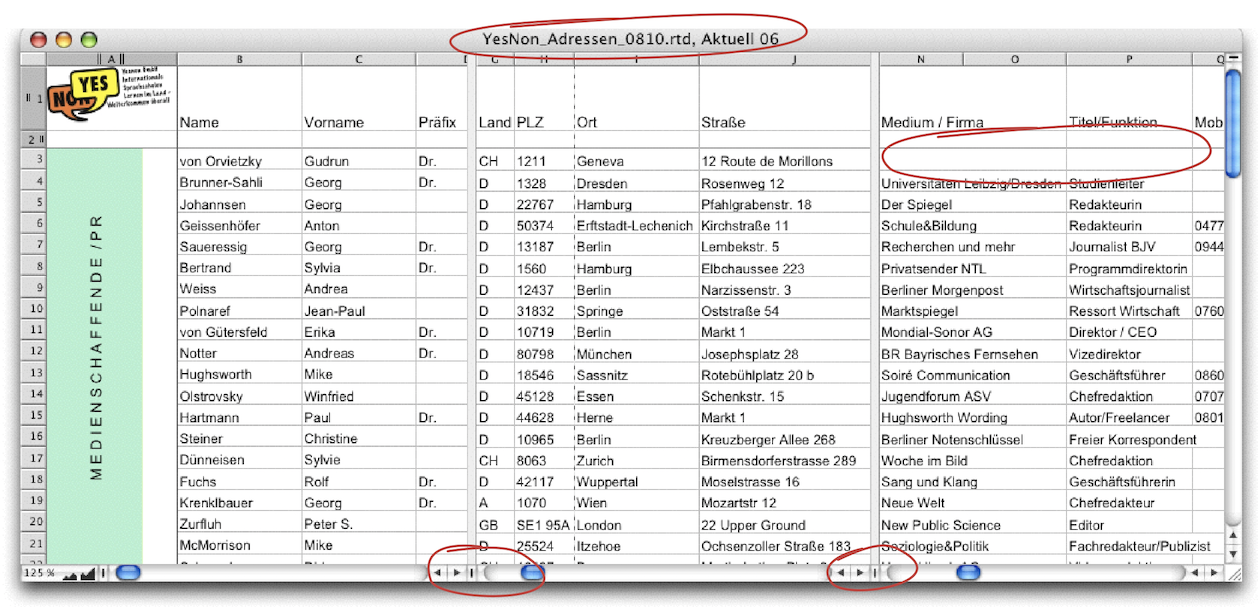Select row 10 header
Screen dimensions: 1258x607
tap(33, 311)
